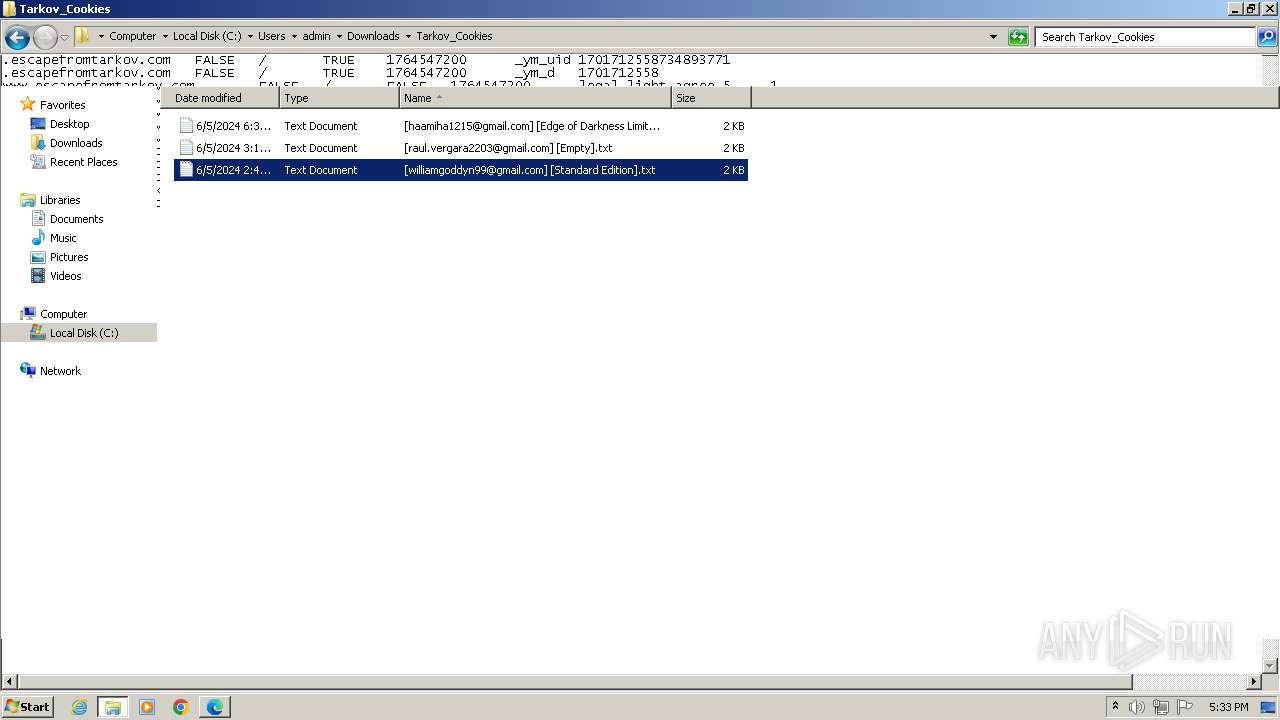Select Computer in navigation pane
Viewport: 1280px width, 720px height.
63,314
